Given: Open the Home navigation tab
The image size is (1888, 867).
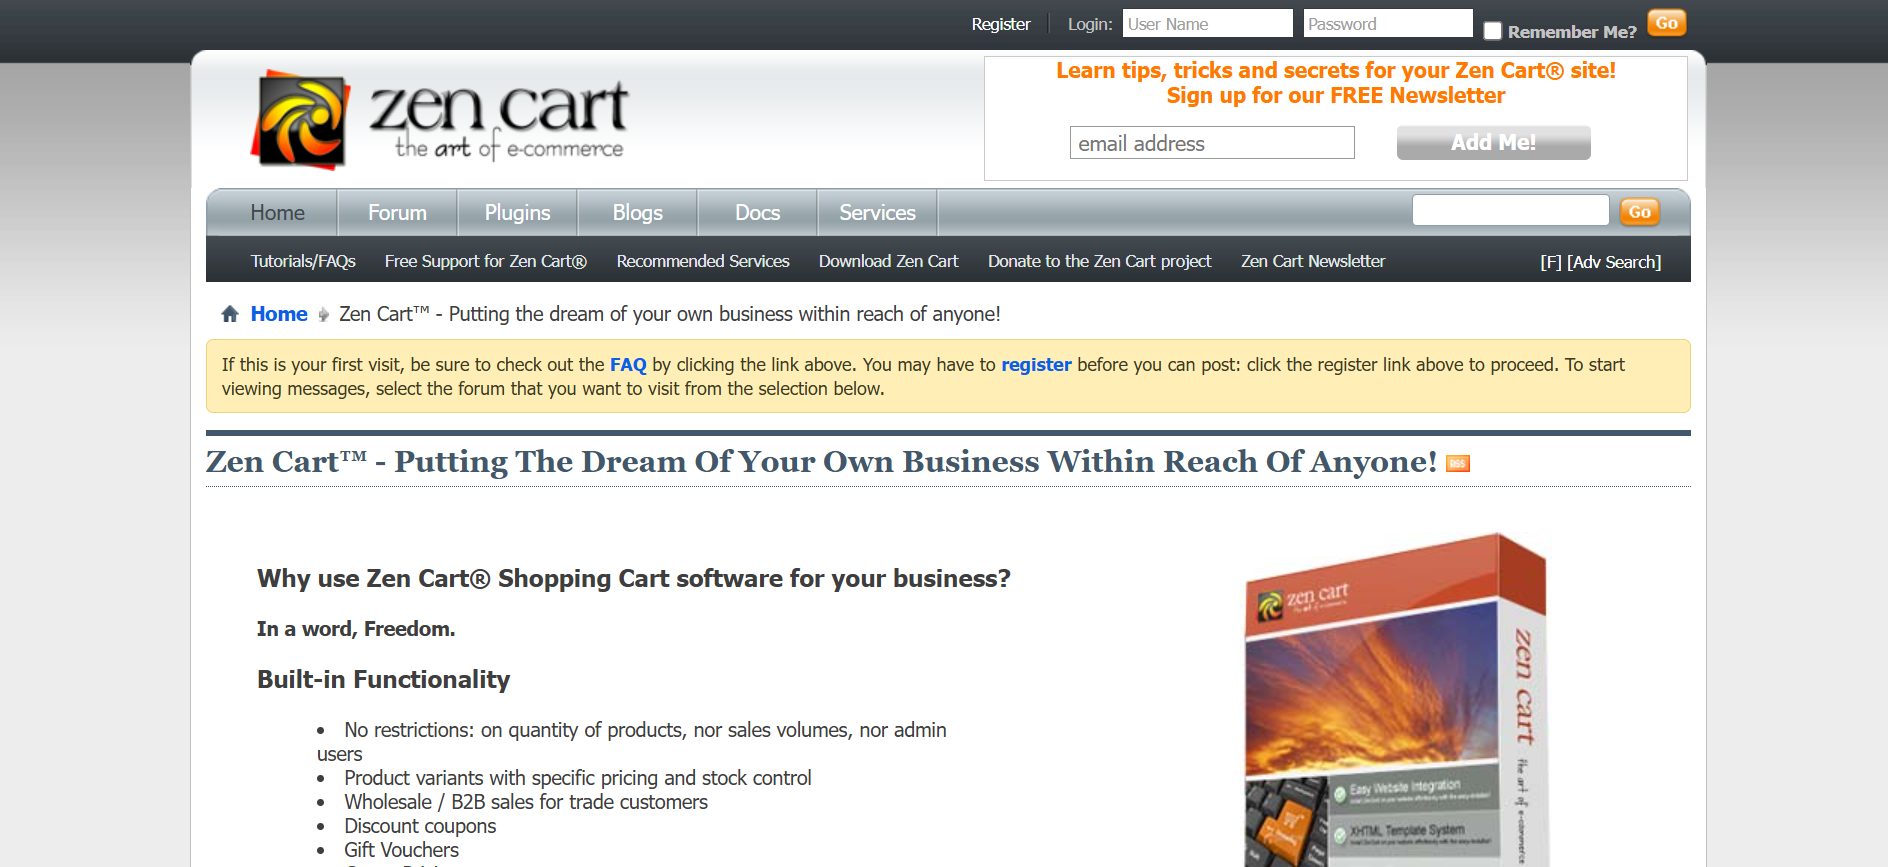Looking at the screenshot, I should click(x=278, y=212).
